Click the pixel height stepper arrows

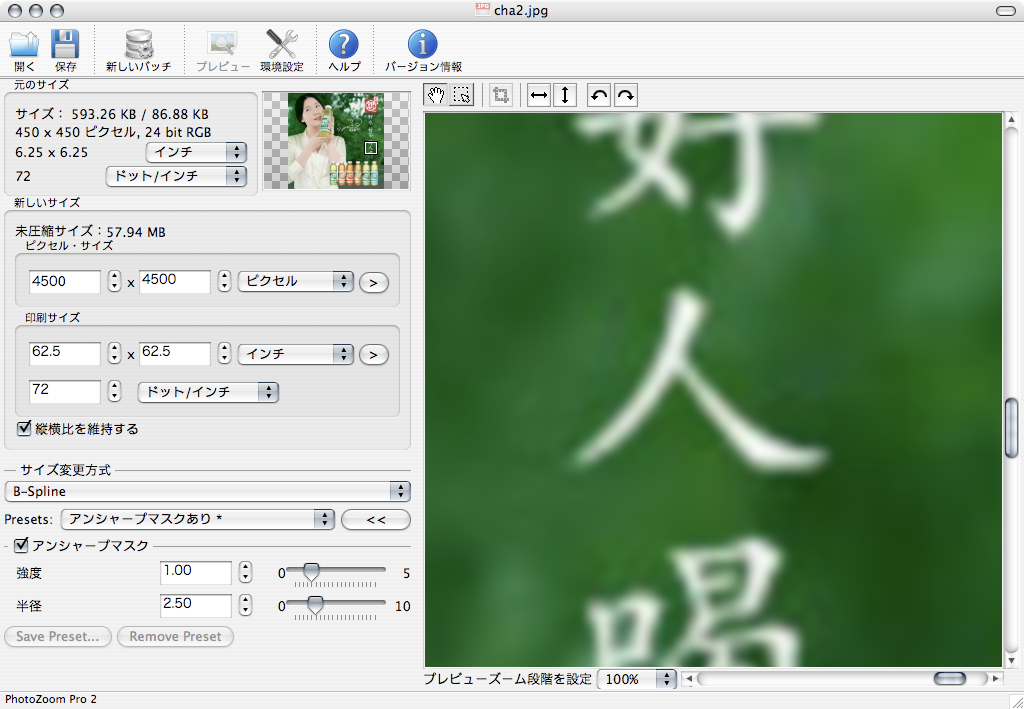pyautogui.click(x=225, y=281)
